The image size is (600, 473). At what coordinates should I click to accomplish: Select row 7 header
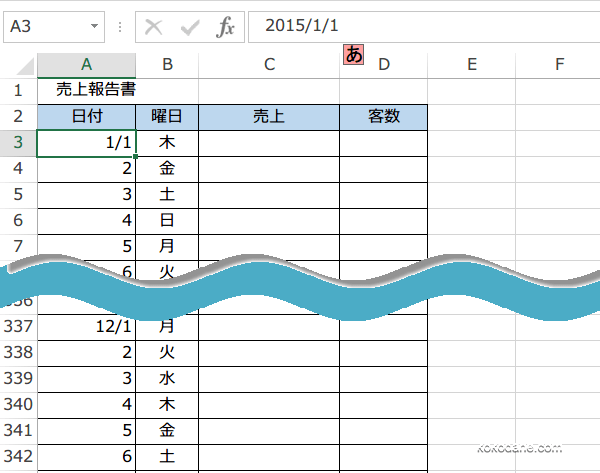point(18,247)
